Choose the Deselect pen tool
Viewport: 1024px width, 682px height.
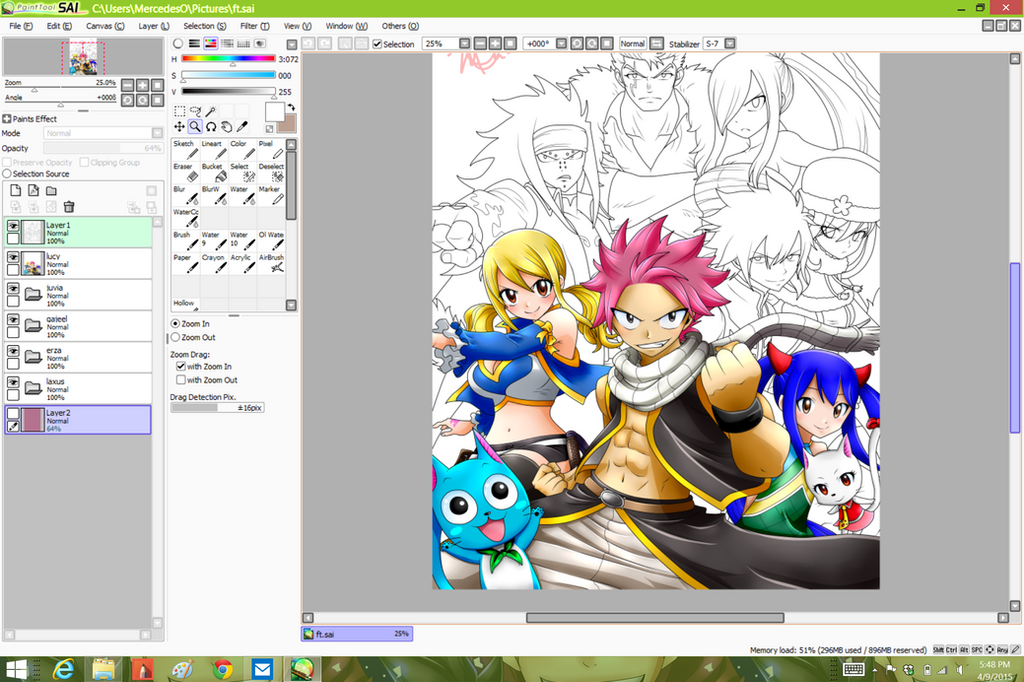(272, 172)
